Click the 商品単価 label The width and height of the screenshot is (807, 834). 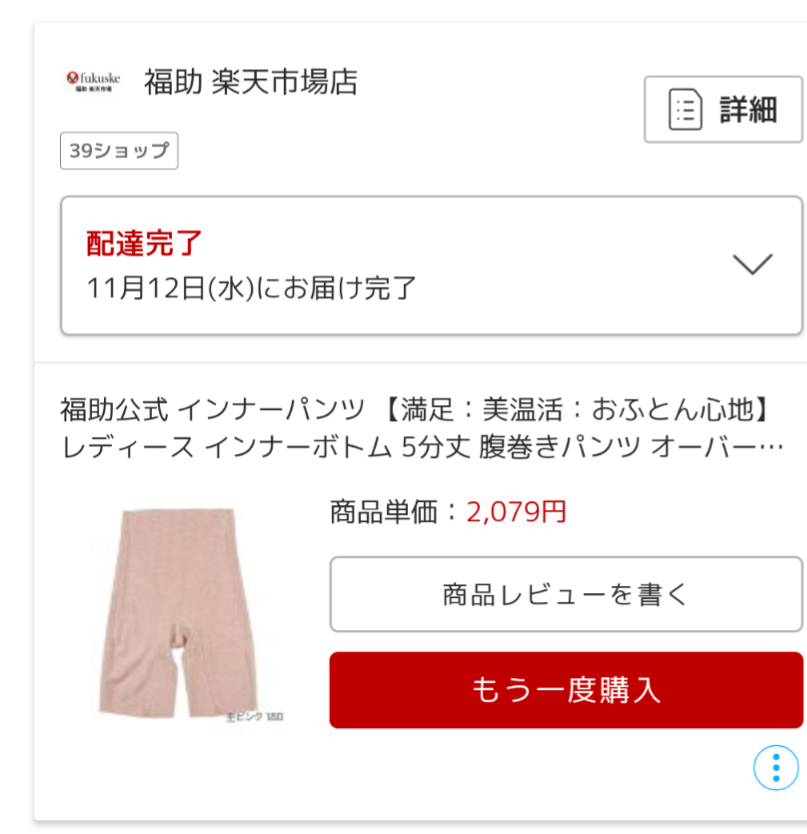point(384,512)
